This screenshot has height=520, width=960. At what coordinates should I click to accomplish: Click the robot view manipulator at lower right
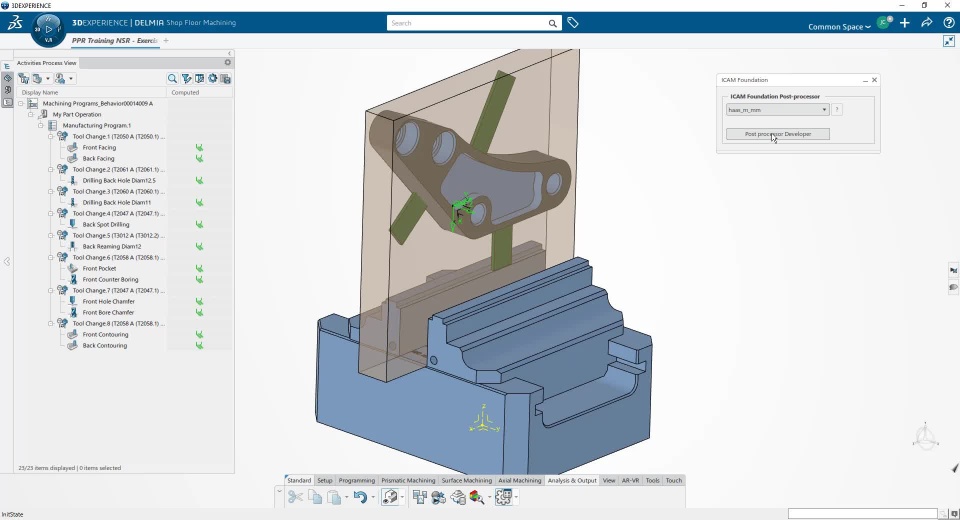(925, 437)
